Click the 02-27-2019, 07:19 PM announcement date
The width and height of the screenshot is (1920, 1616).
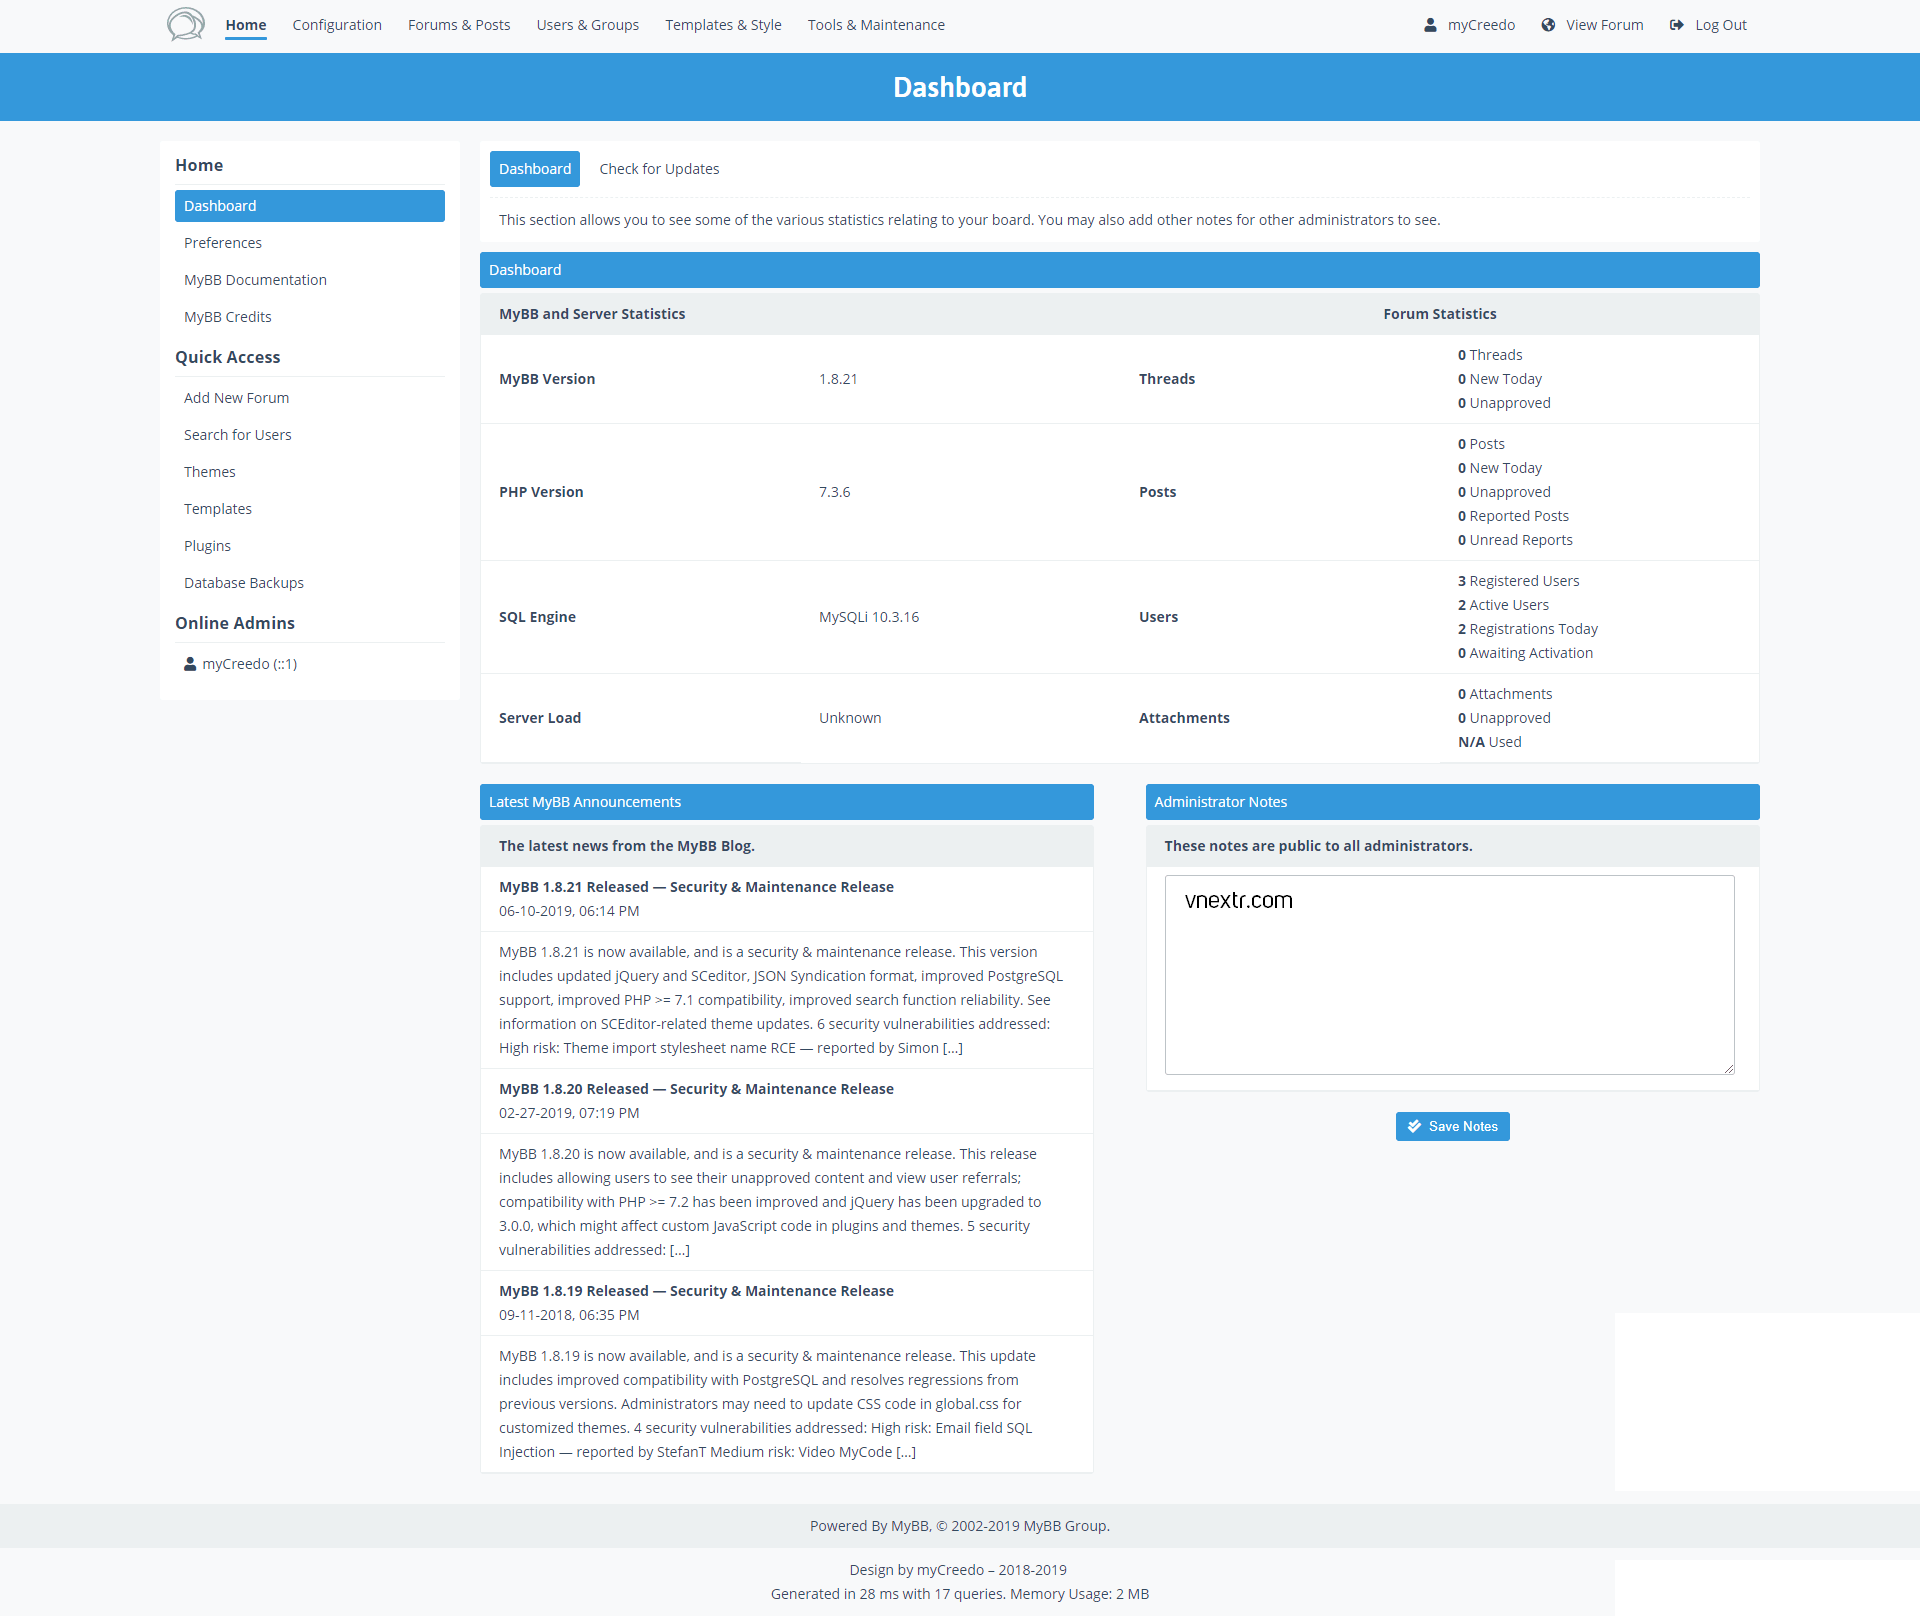click(569, 1113)
